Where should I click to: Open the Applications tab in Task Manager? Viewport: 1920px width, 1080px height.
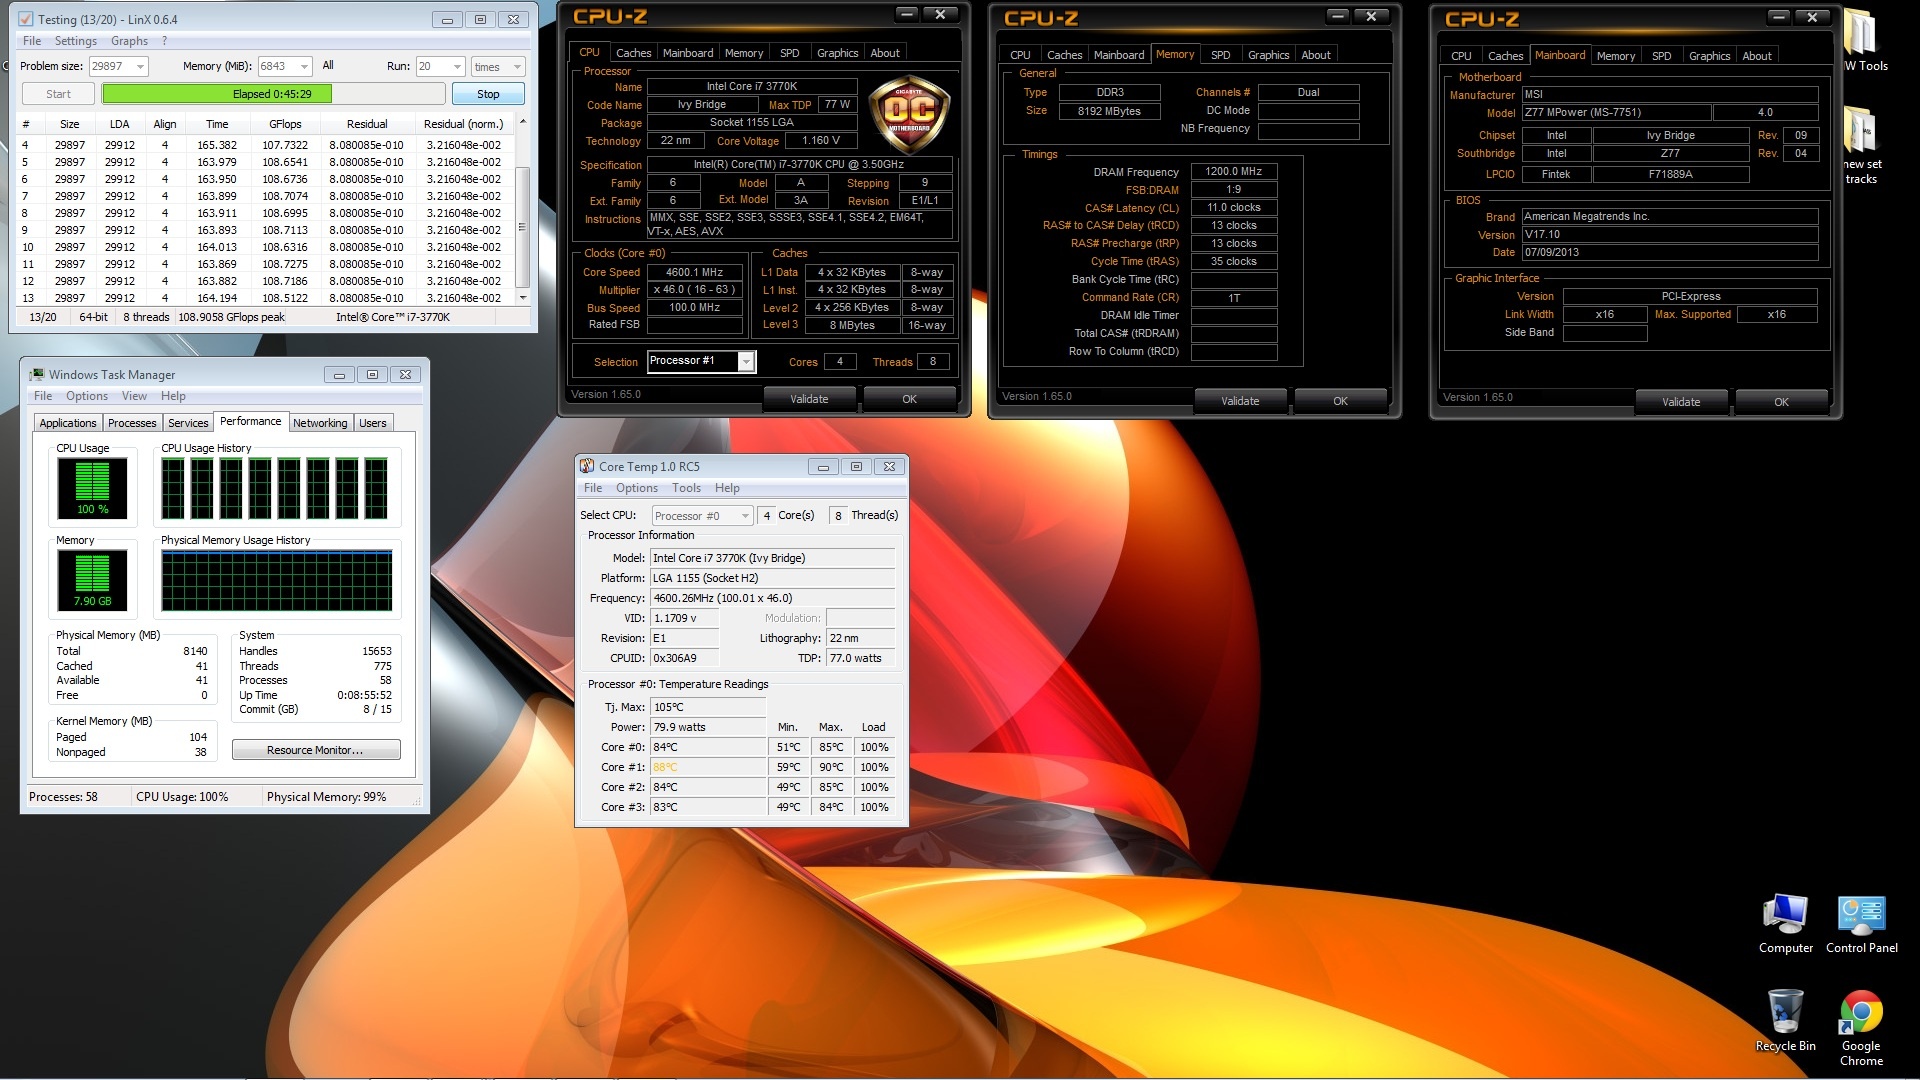[x=68, y=423]
